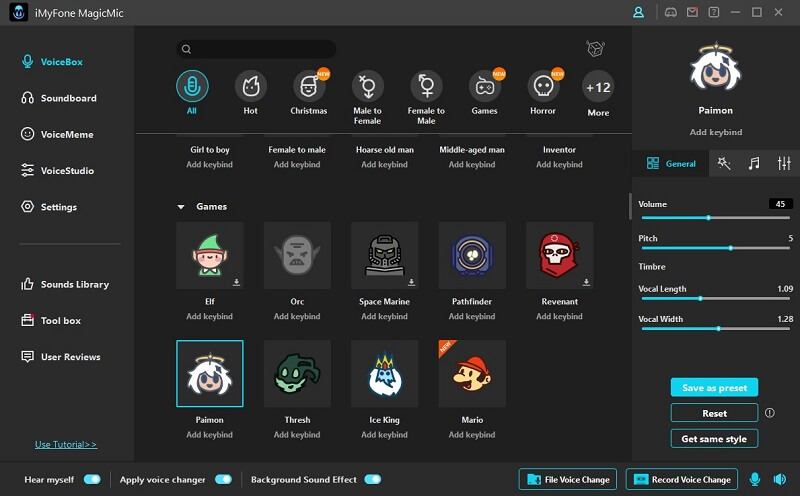This screenshot has height=496, width=800.
Task: Select the All voices category icon
Action: pos(192,86)
